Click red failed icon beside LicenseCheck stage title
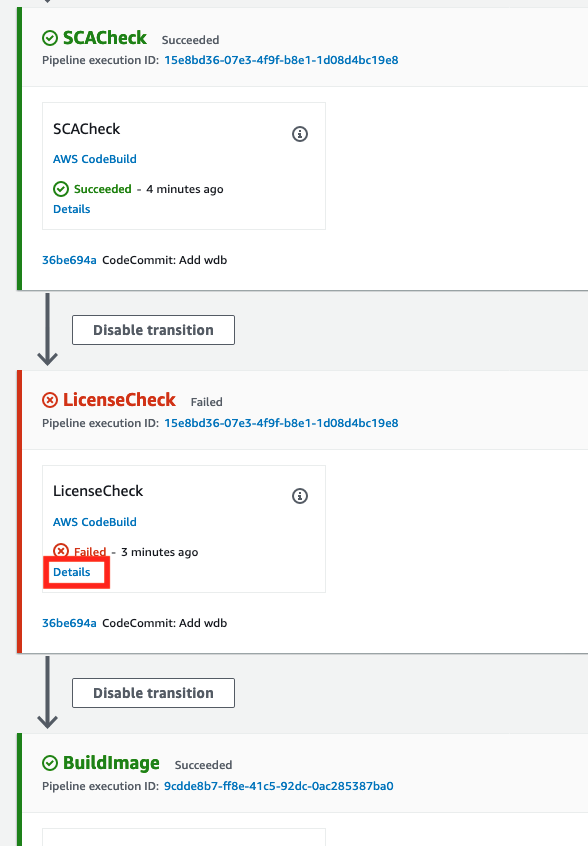Image resolution: width=588 pixels, height=846 pixels. (x=50, y=400)
